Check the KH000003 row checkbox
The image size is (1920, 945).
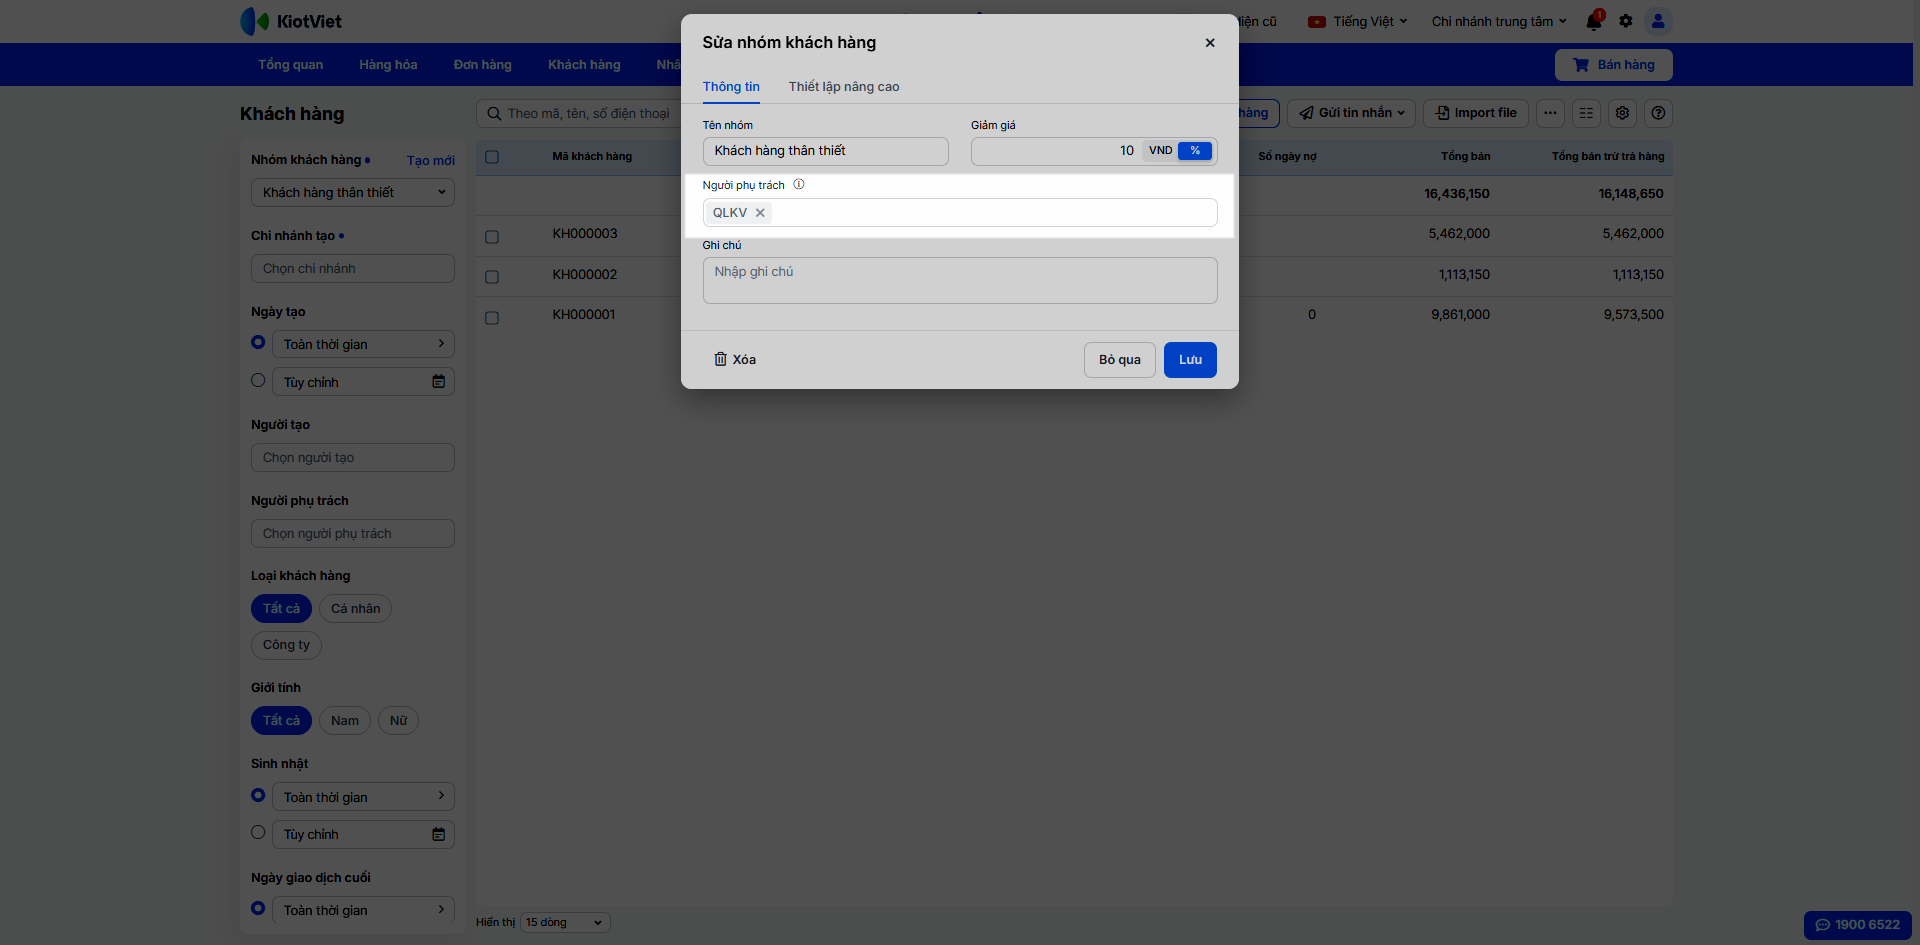click(492, 237)
